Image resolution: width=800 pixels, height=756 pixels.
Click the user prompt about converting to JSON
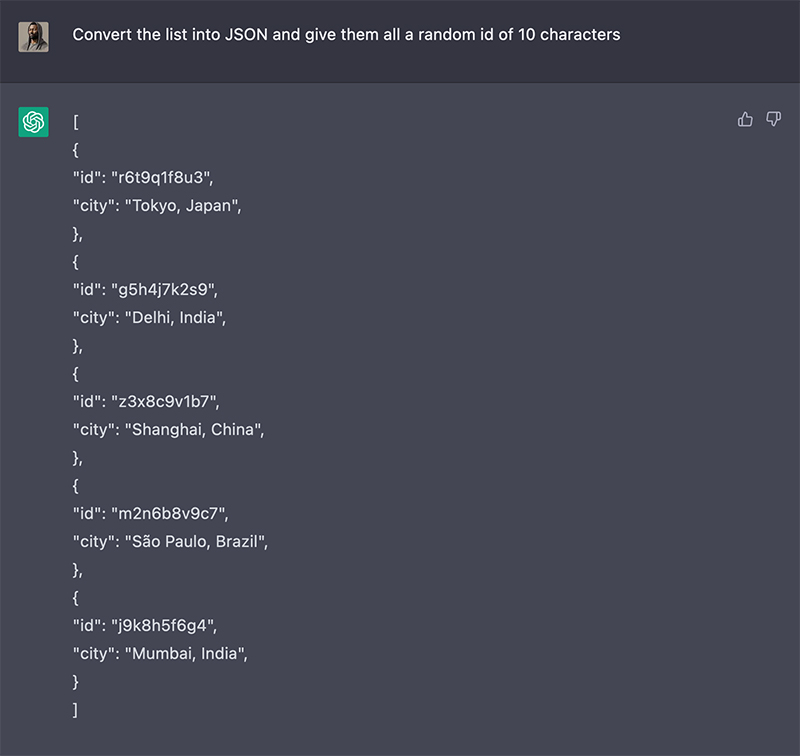346,35
